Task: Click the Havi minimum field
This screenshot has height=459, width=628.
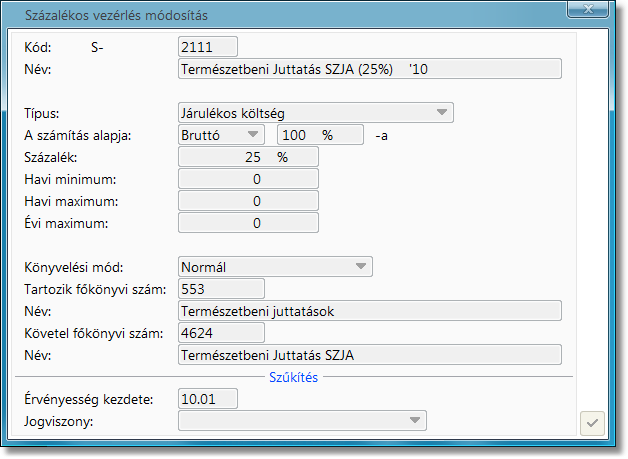Action: tap(247, 179)
